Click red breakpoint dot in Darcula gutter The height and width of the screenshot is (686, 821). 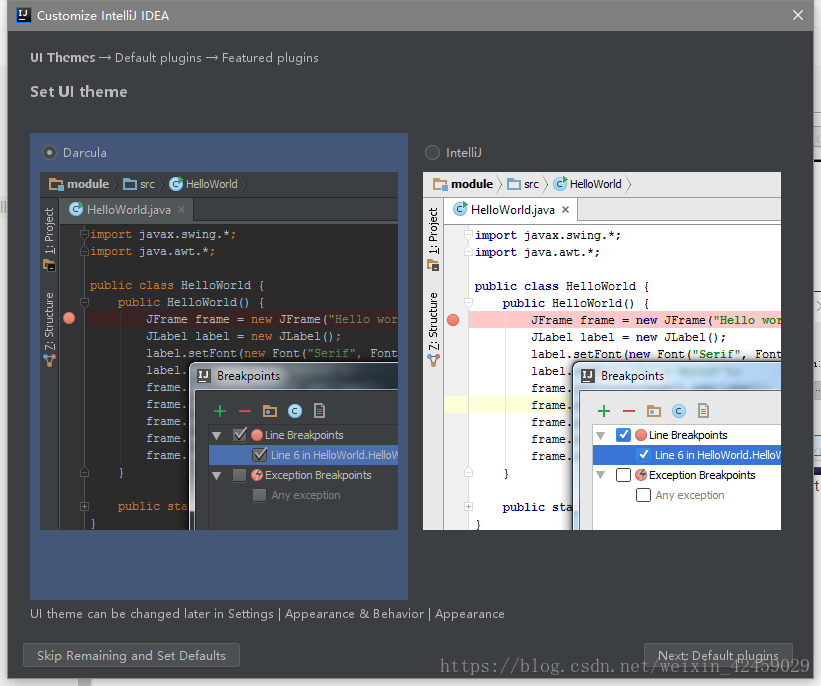69,318
